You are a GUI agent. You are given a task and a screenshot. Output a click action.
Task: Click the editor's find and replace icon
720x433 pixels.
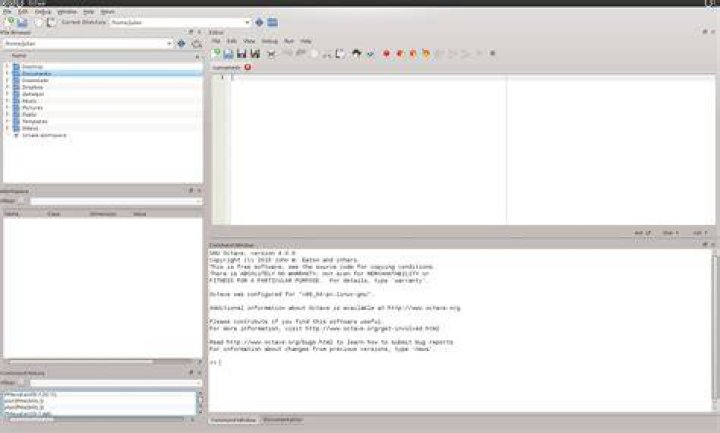coord(356,54)
